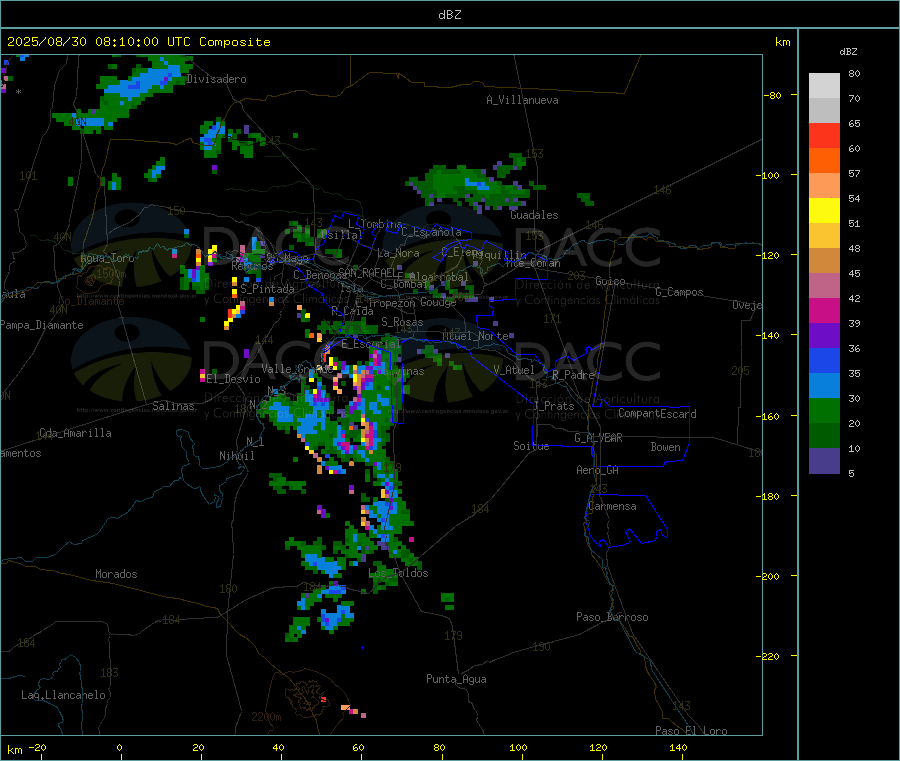The height and width of the screenshot is (761, 900).
Task: Click the Aero_GA location label
Action: coord(598,470)
